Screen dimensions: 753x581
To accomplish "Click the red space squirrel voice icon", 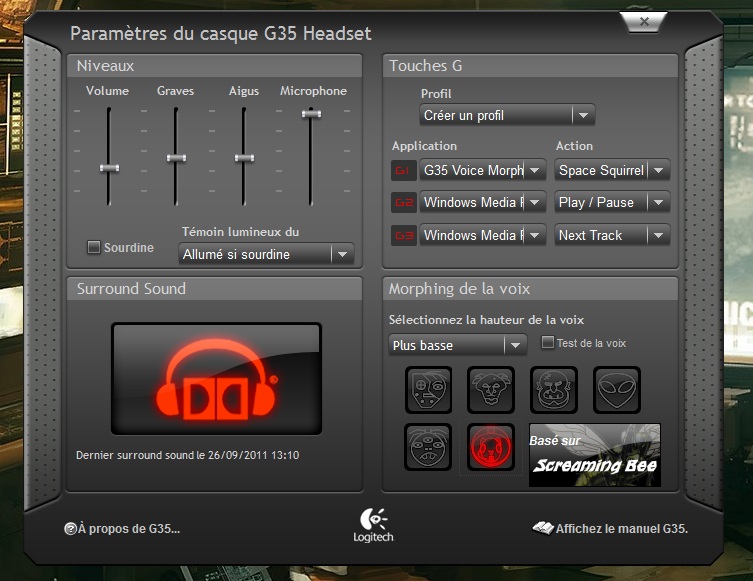I will [x=490, y=447].
